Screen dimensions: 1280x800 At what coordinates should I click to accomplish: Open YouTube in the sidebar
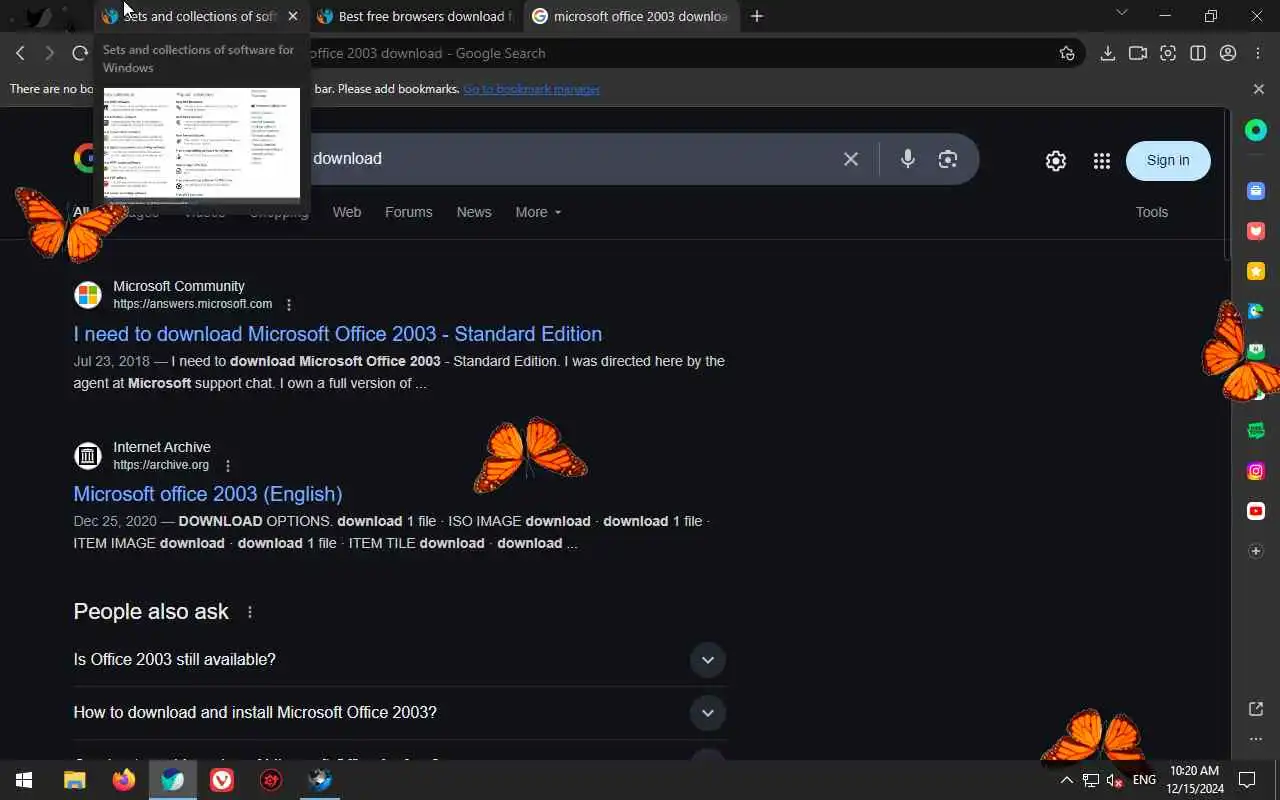pos(1256,511)
